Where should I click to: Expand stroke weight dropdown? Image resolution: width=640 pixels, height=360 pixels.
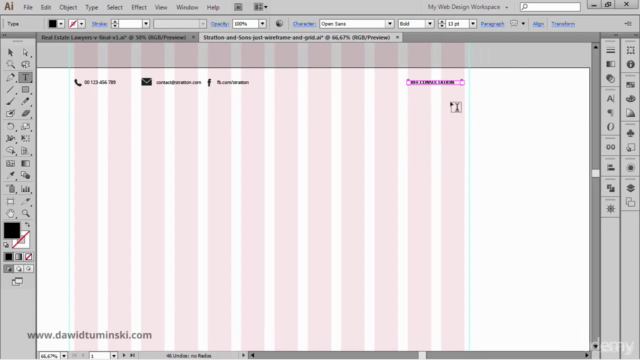click(146, 24)
